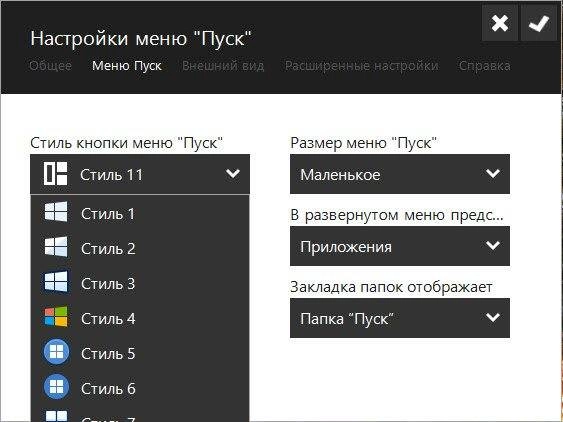Click the Закладка папок отображает label
This screenshot has height=422, width=563.
click(x=391, y=287)
